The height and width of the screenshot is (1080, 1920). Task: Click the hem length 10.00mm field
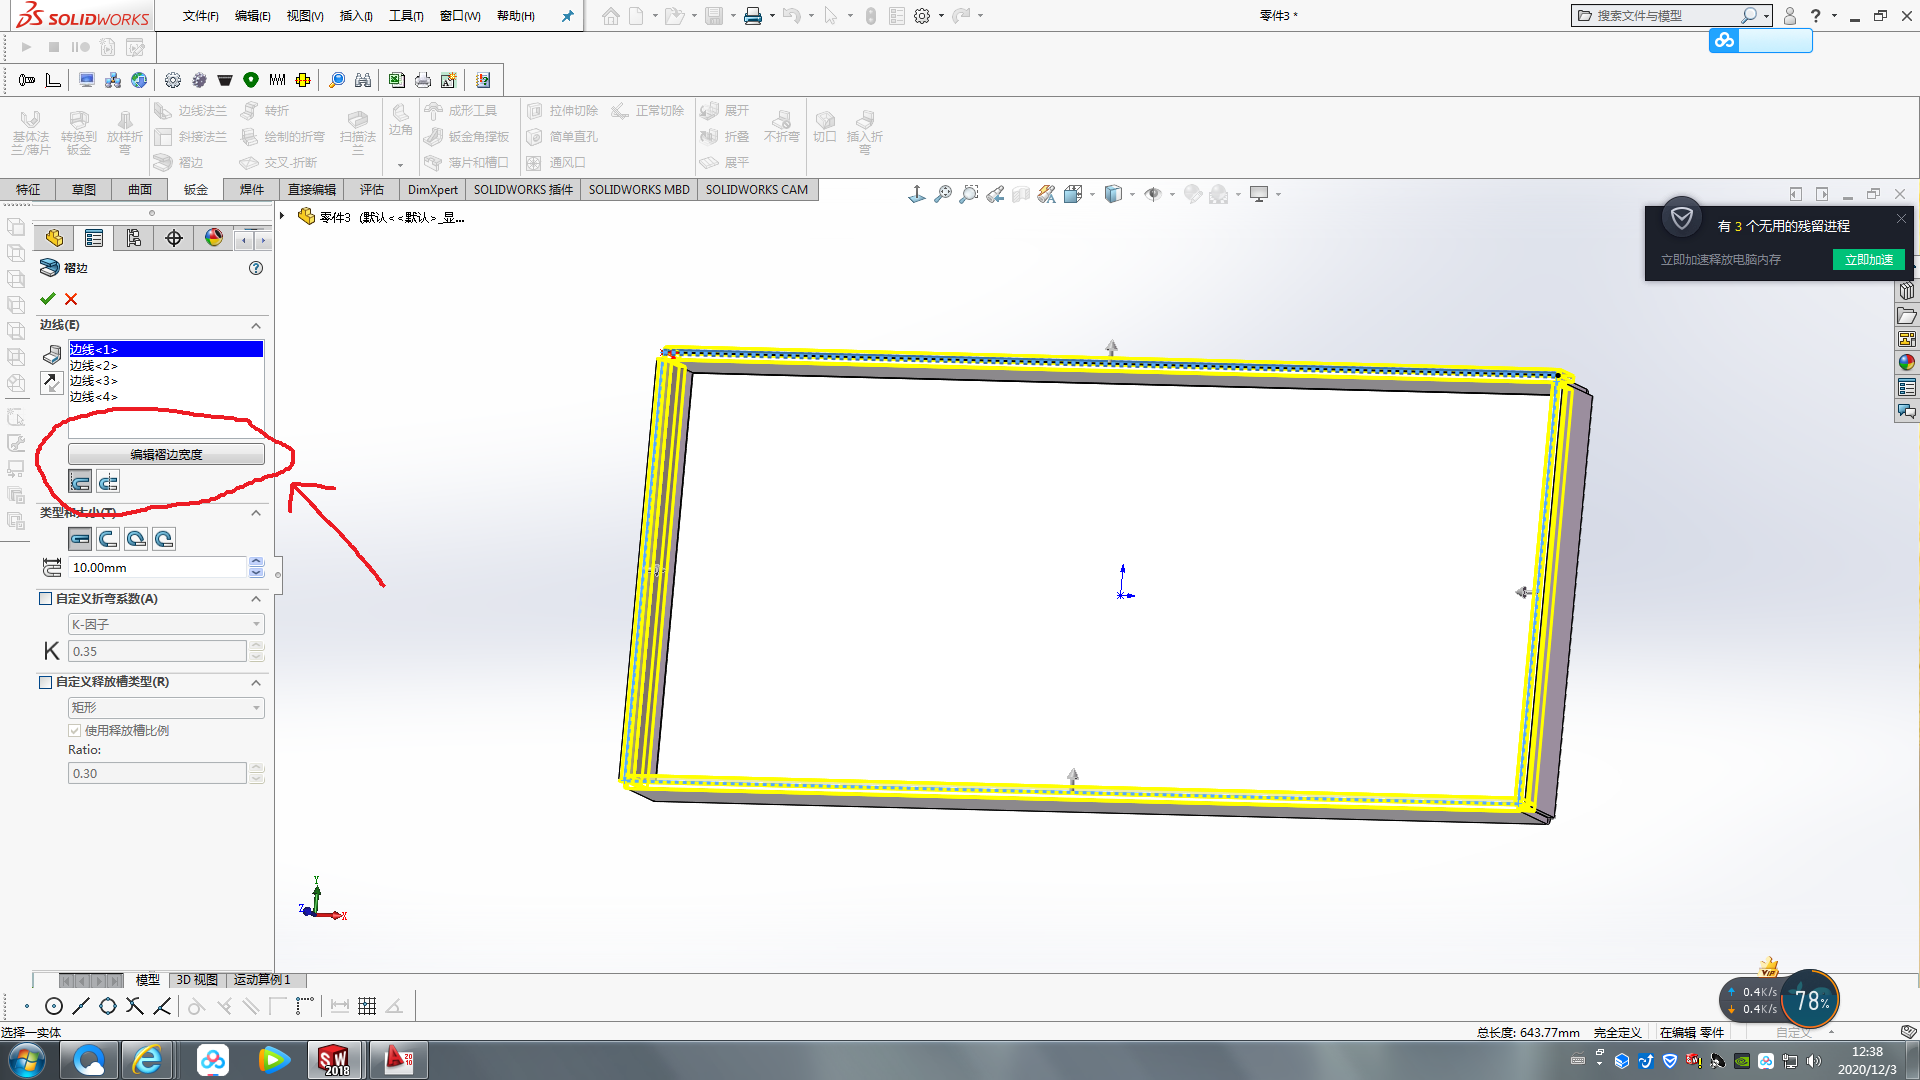tap(157, 568)
